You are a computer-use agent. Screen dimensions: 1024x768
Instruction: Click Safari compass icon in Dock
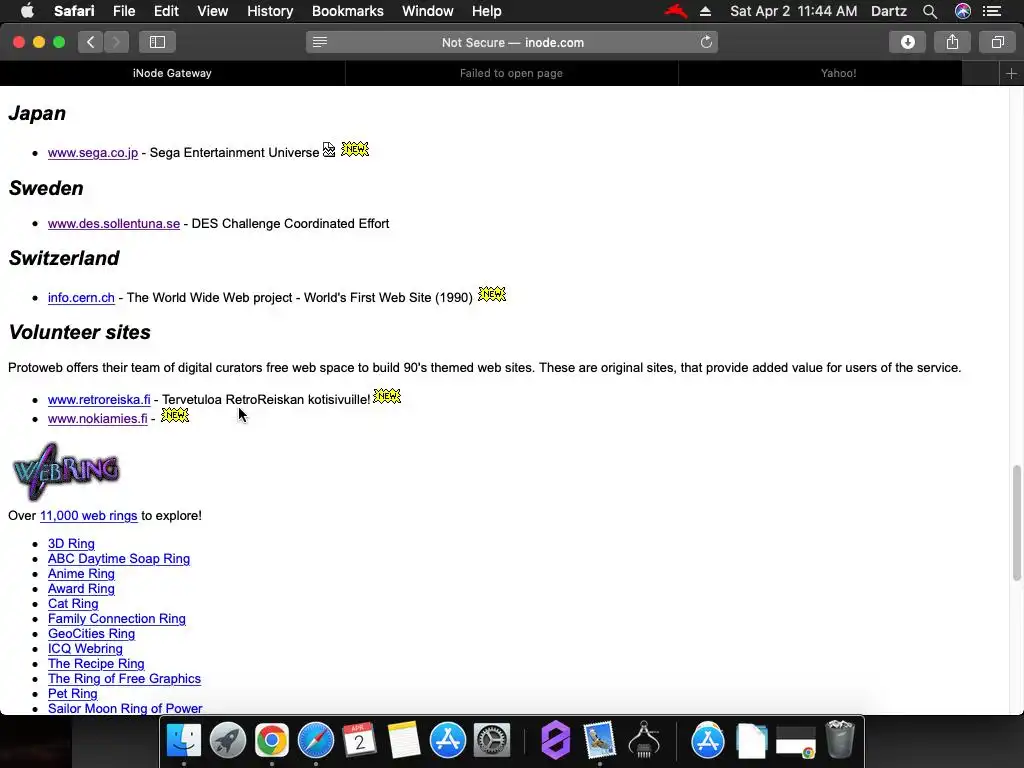point(315,741)
